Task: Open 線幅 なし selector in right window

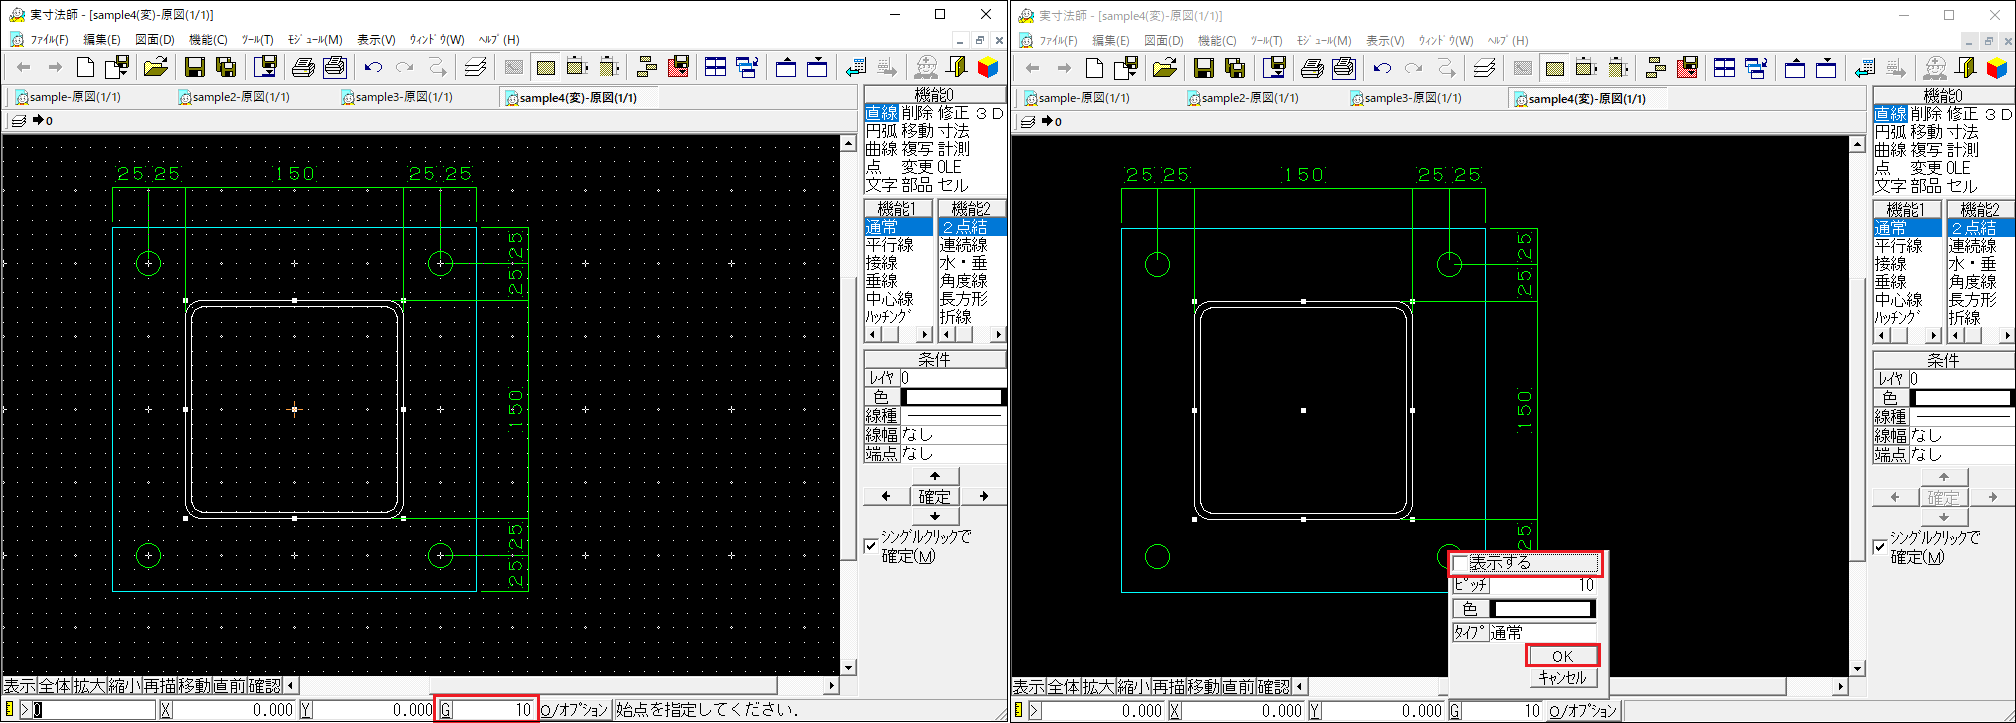Action: (x=1962, y=435)
